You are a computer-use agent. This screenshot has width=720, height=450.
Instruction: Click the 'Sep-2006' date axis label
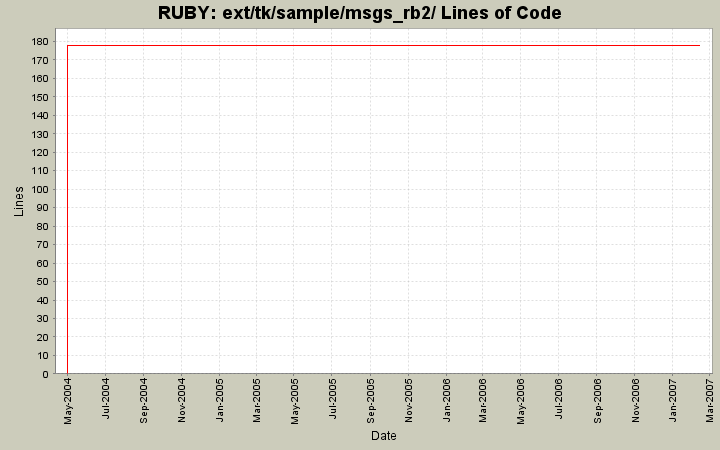coord(596,400)
